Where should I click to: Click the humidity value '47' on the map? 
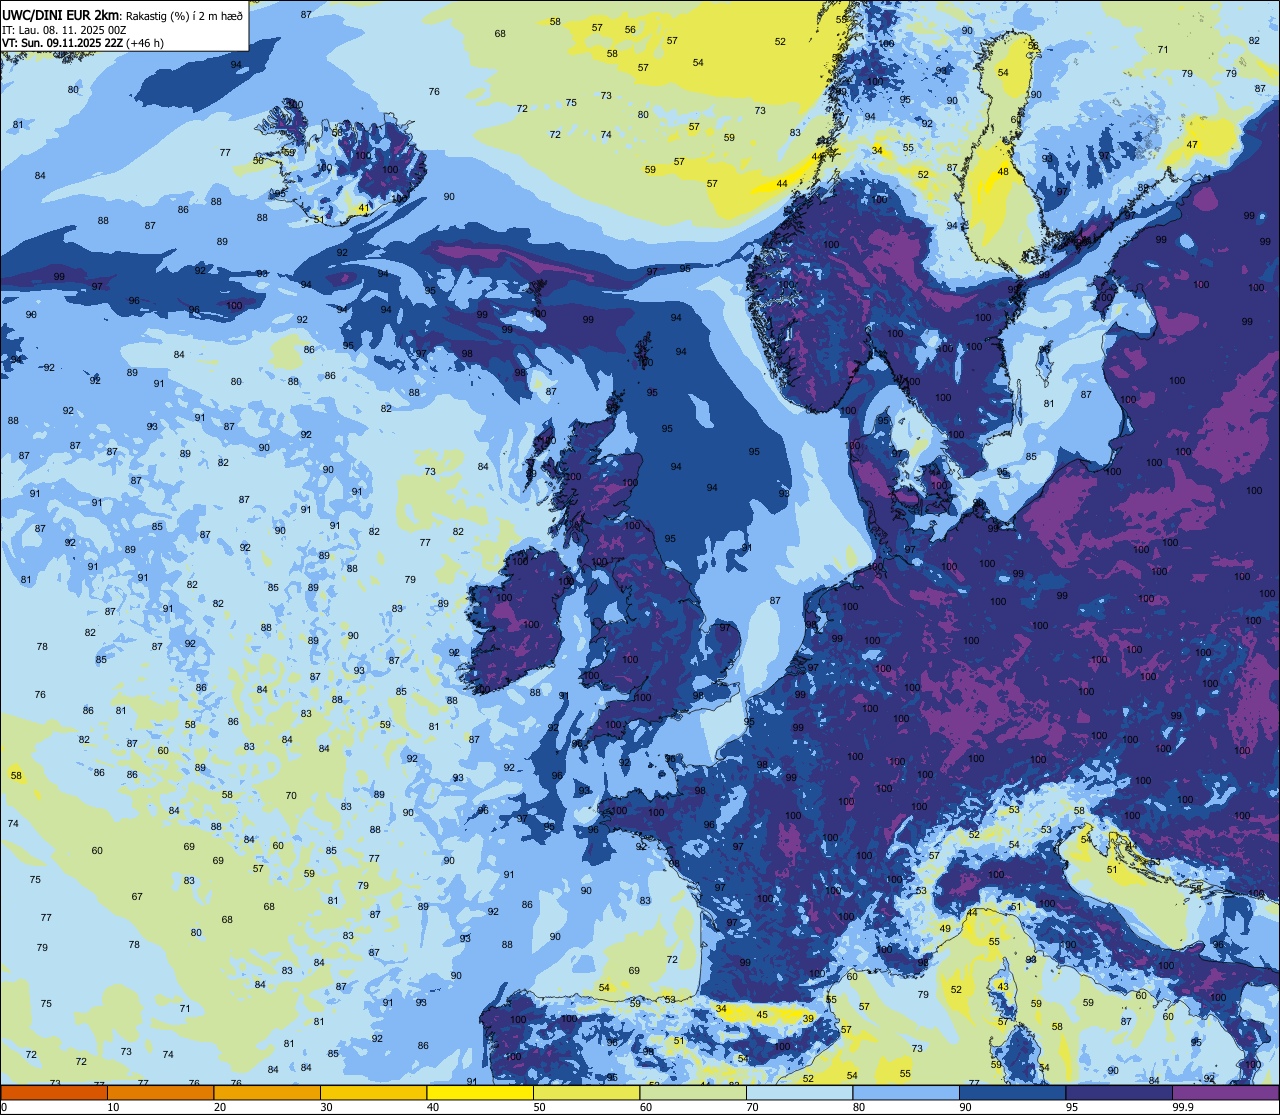pyautogui.click(x=1192, y=145)
